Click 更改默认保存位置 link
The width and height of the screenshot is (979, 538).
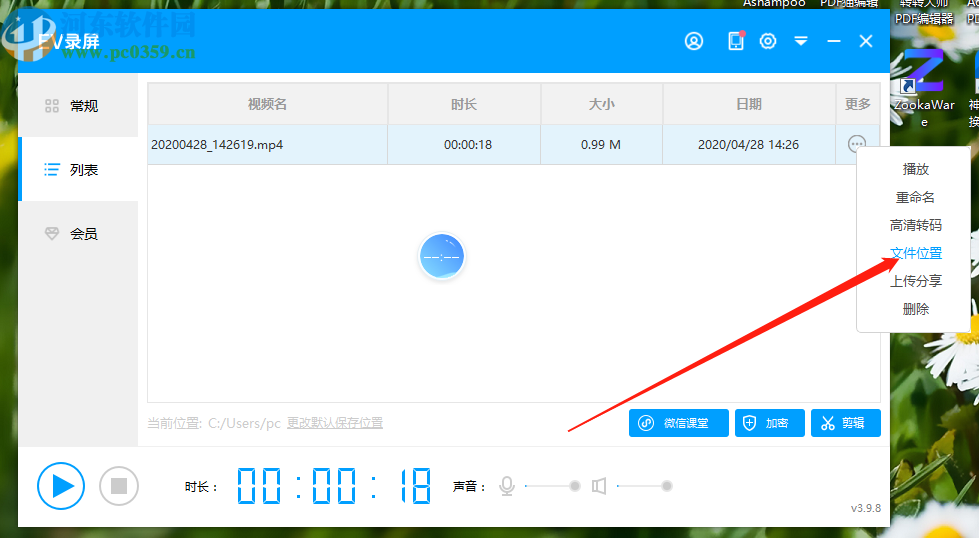click(x=335, y=423)
